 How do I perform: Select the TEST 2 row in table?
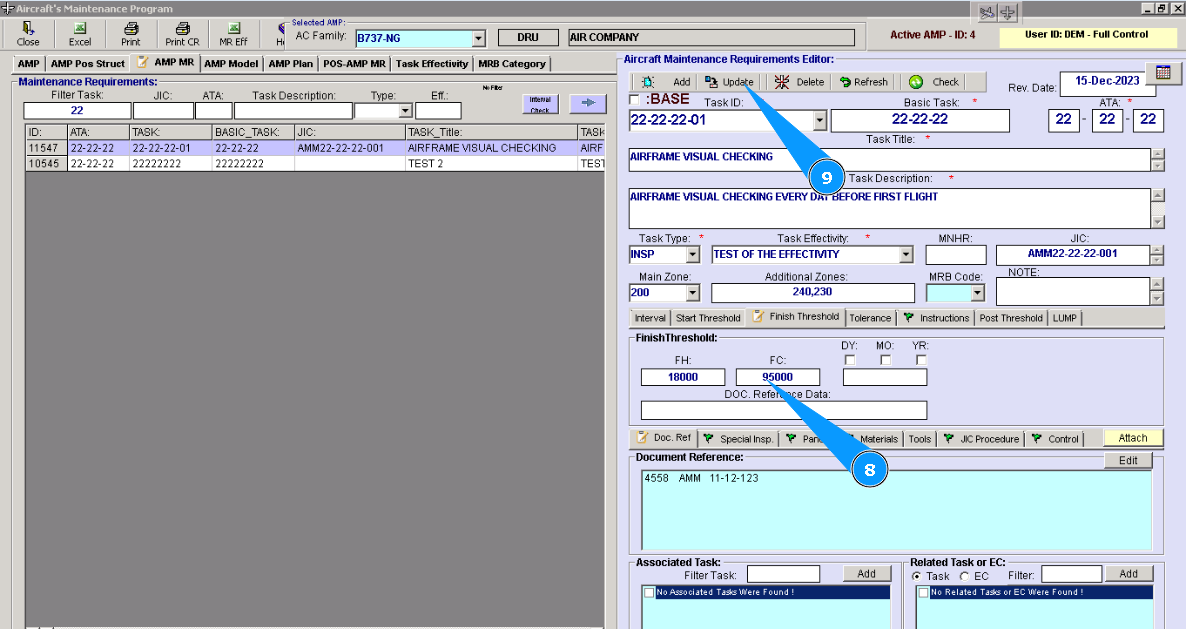tap(315, 163)
